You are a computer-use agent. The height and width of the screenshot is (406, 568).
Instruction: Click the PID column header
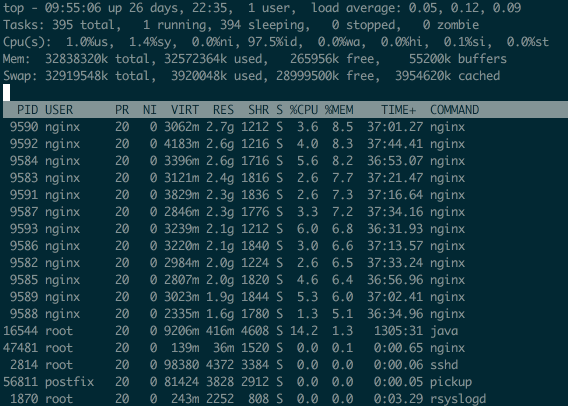(27, 110)
